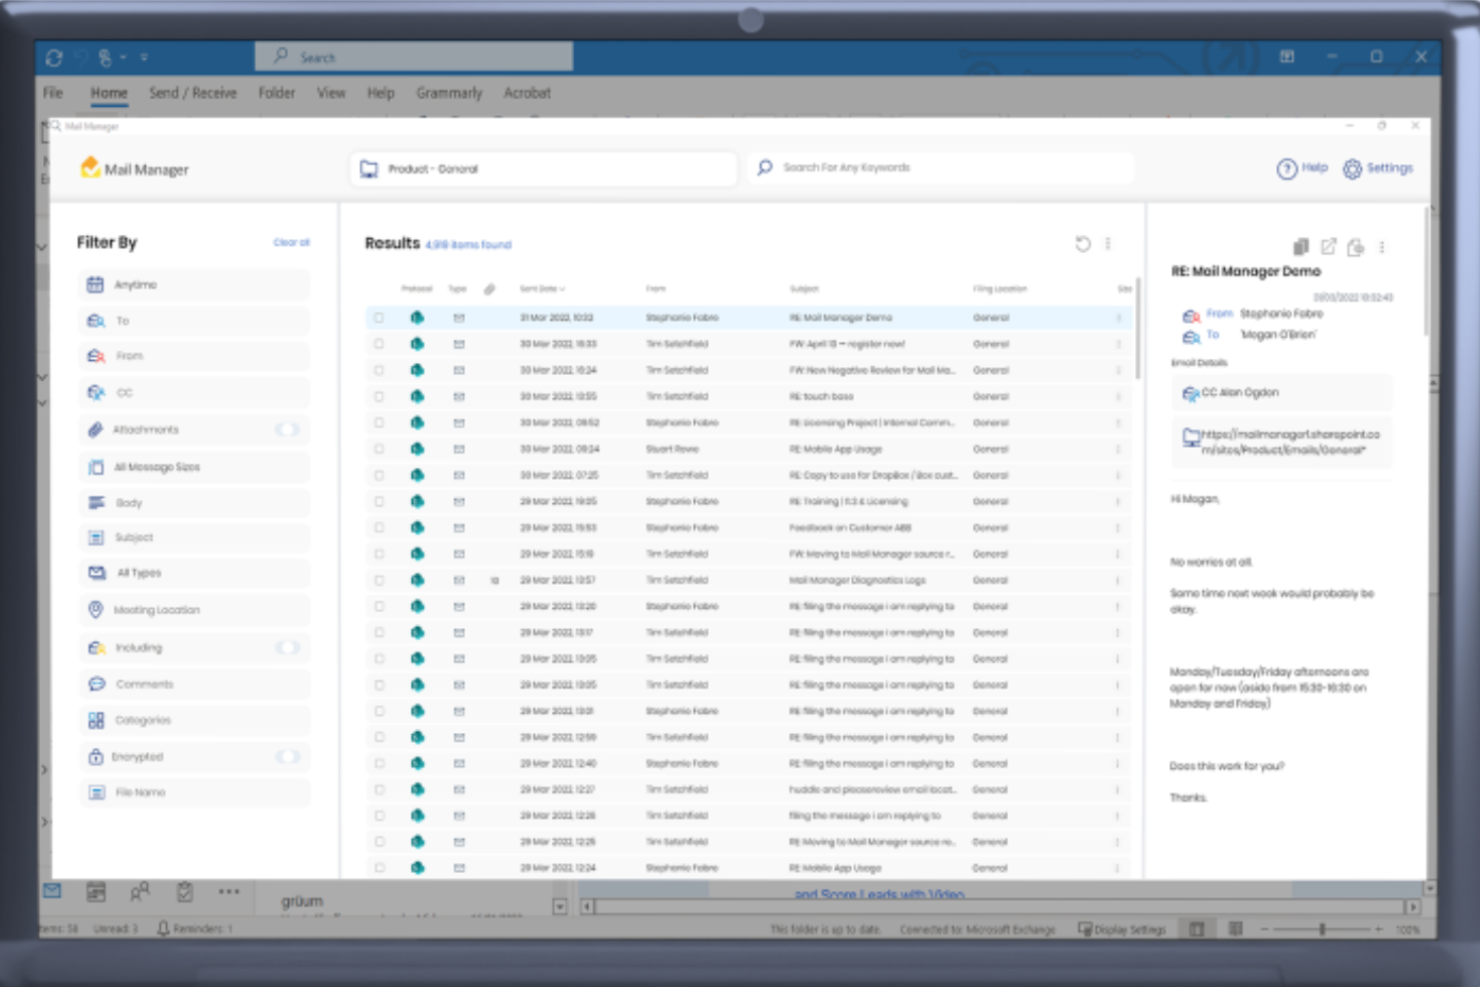This screenshot has width=1480, height=987.
Task: Click the Clear all filters link
Action: [291, 242]
